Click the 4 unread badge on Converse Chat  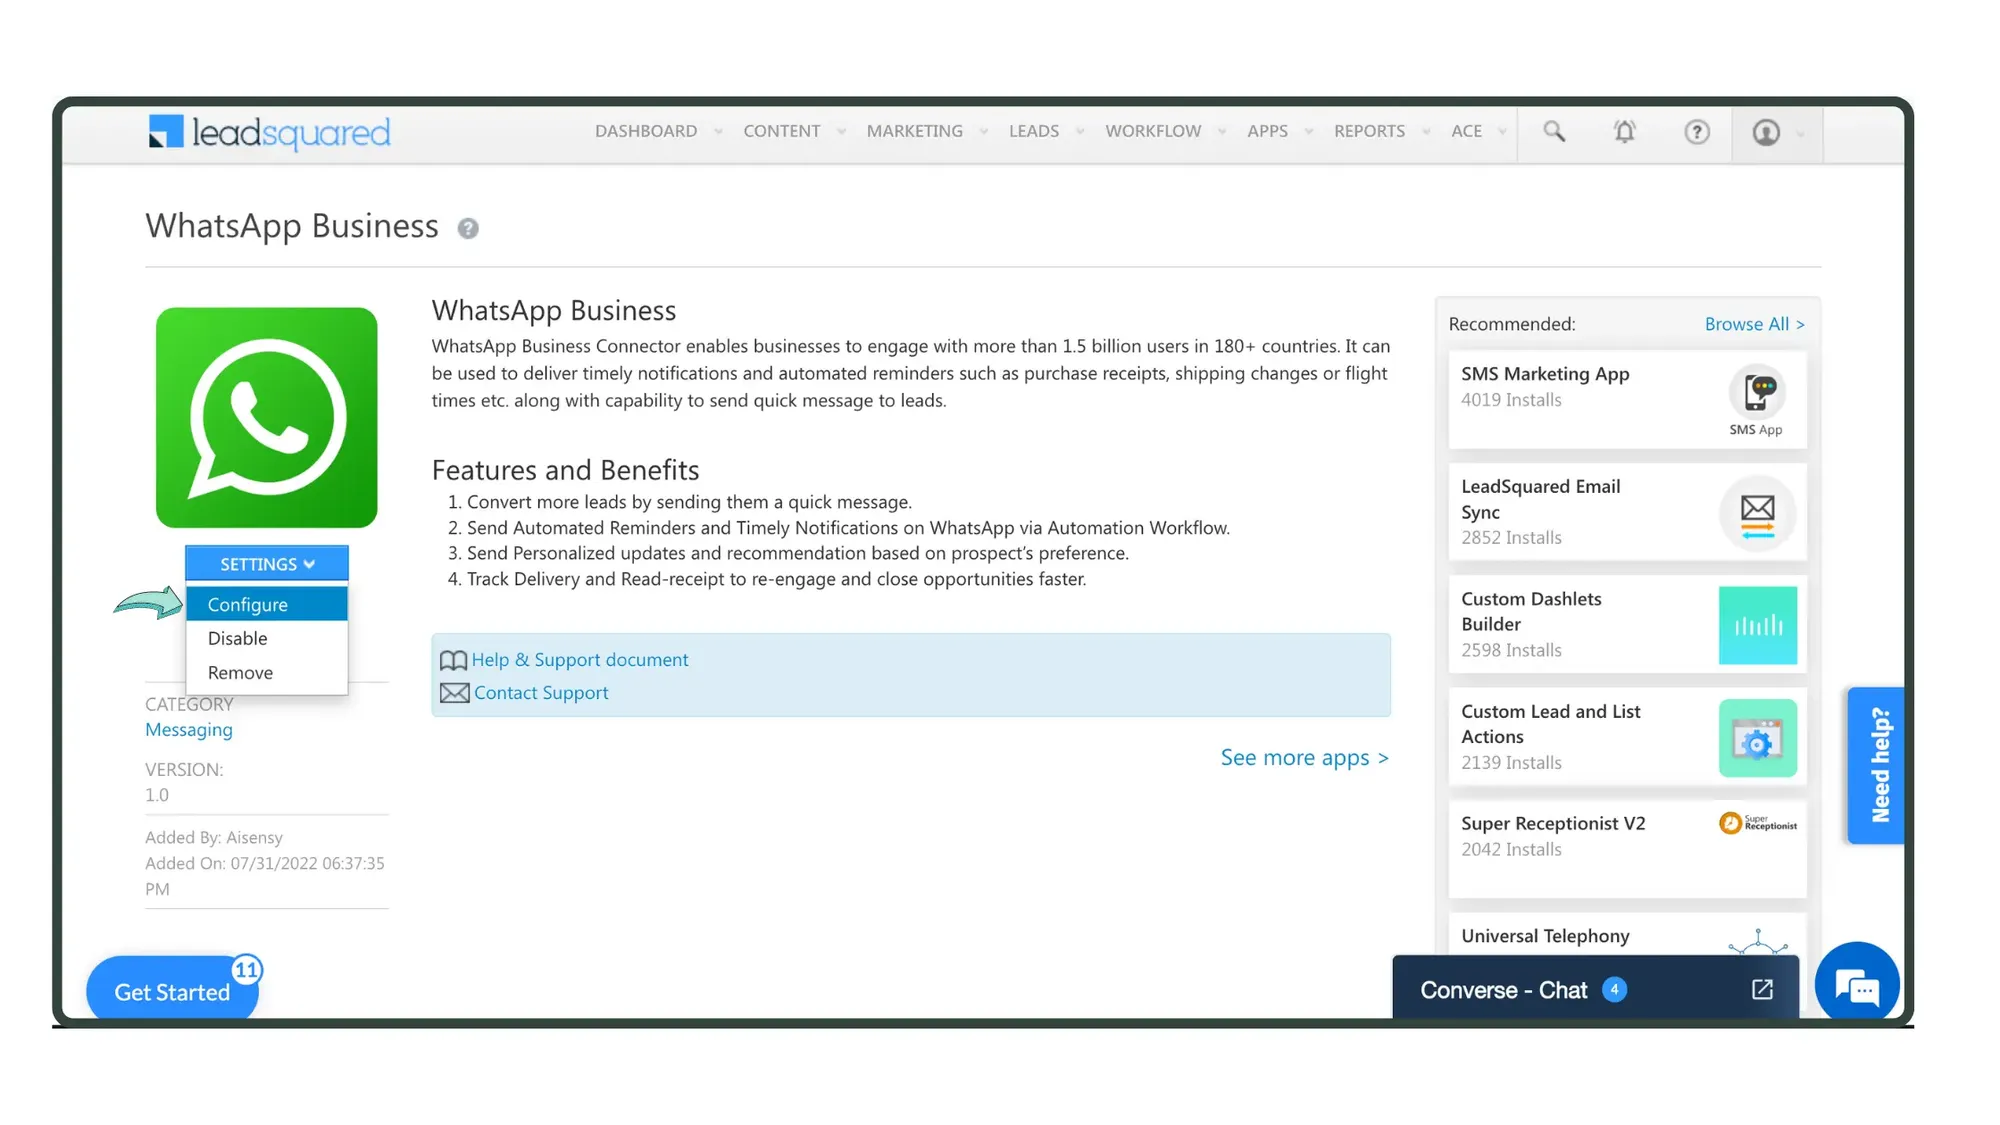coord(1614,989)
